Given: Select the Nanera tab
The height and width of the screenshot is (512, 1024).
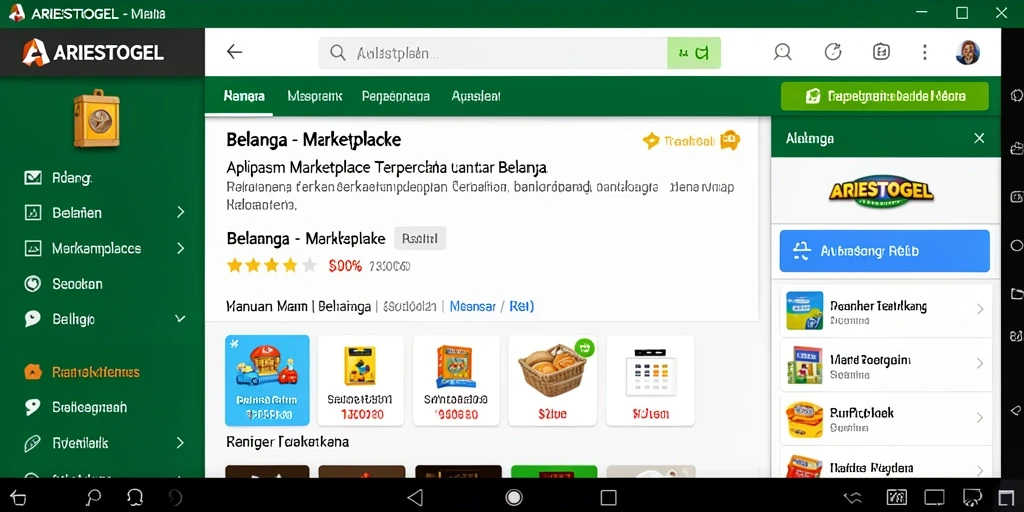Looking at the screenshot, I should point(244,96).
